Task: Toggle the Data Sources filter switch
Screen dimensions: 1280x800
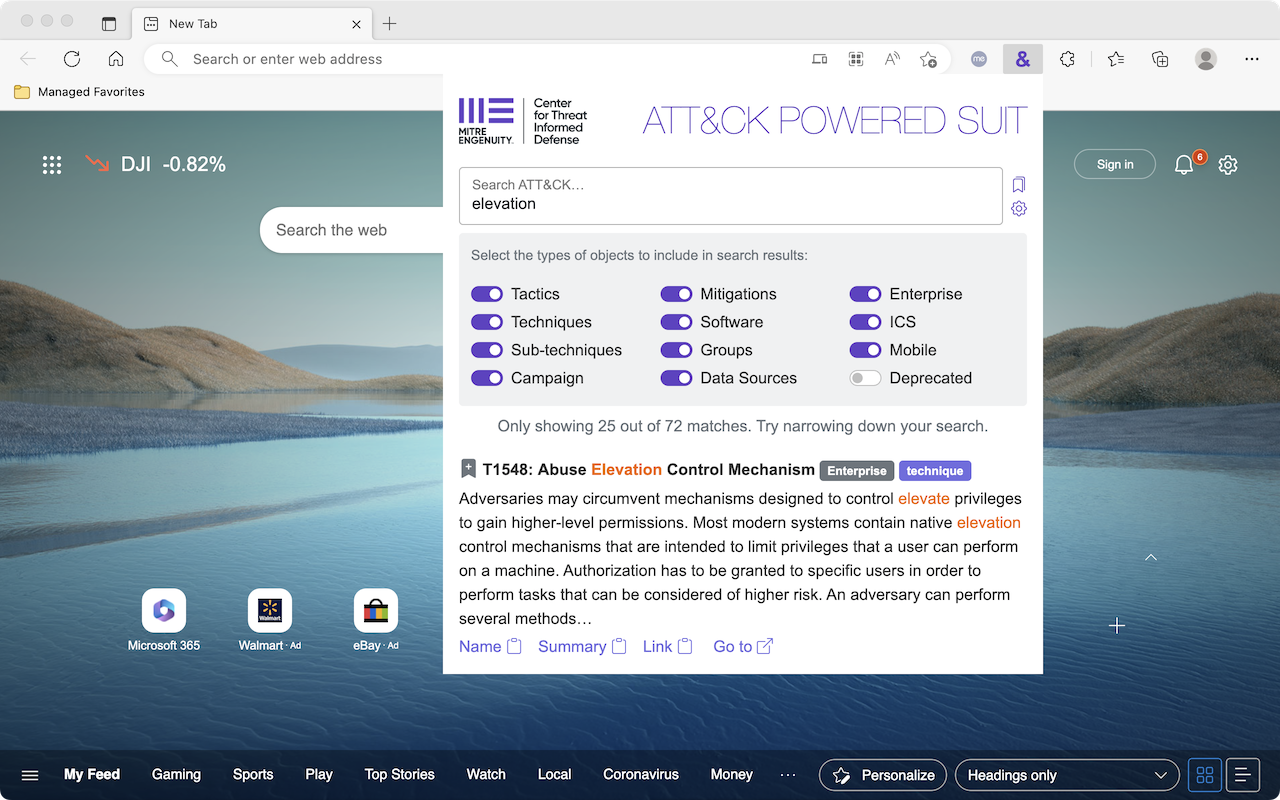Action: 676,378
